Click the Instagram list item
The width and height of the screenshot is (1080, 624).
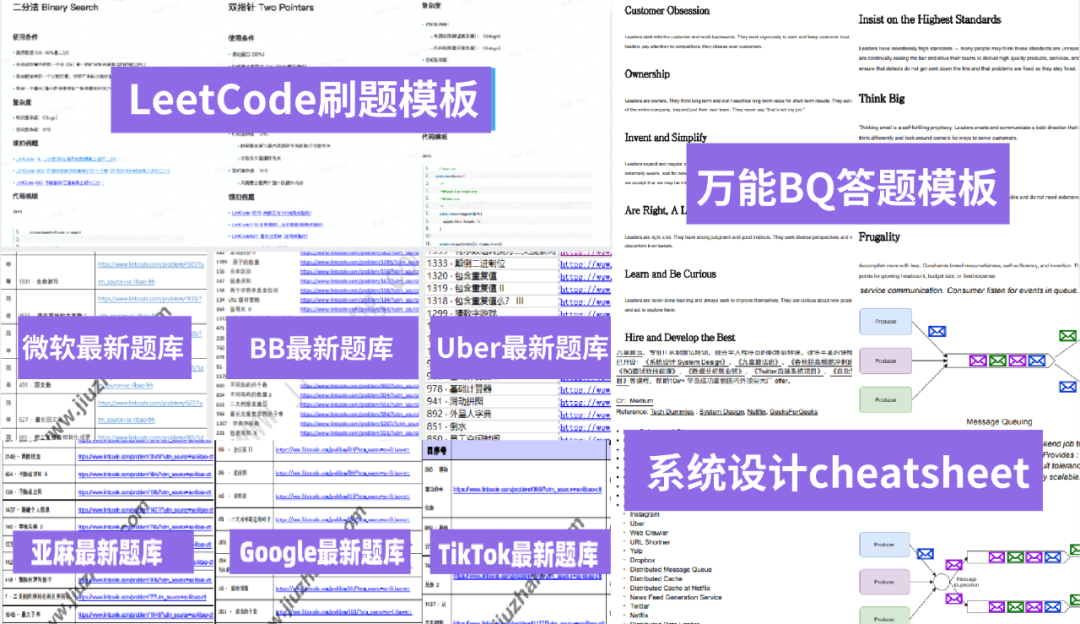[x=644, y=514]
